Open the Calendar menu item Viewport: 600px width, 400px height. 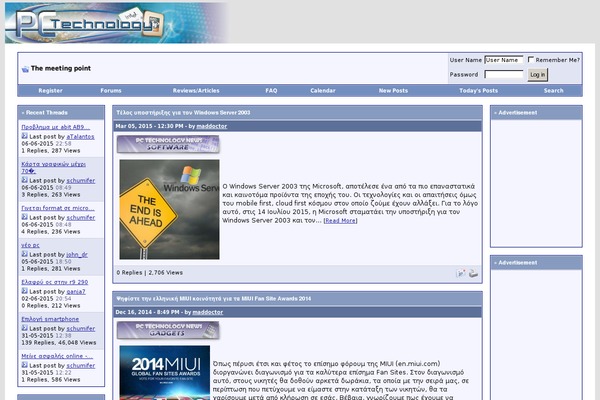[x=323, y=91]
